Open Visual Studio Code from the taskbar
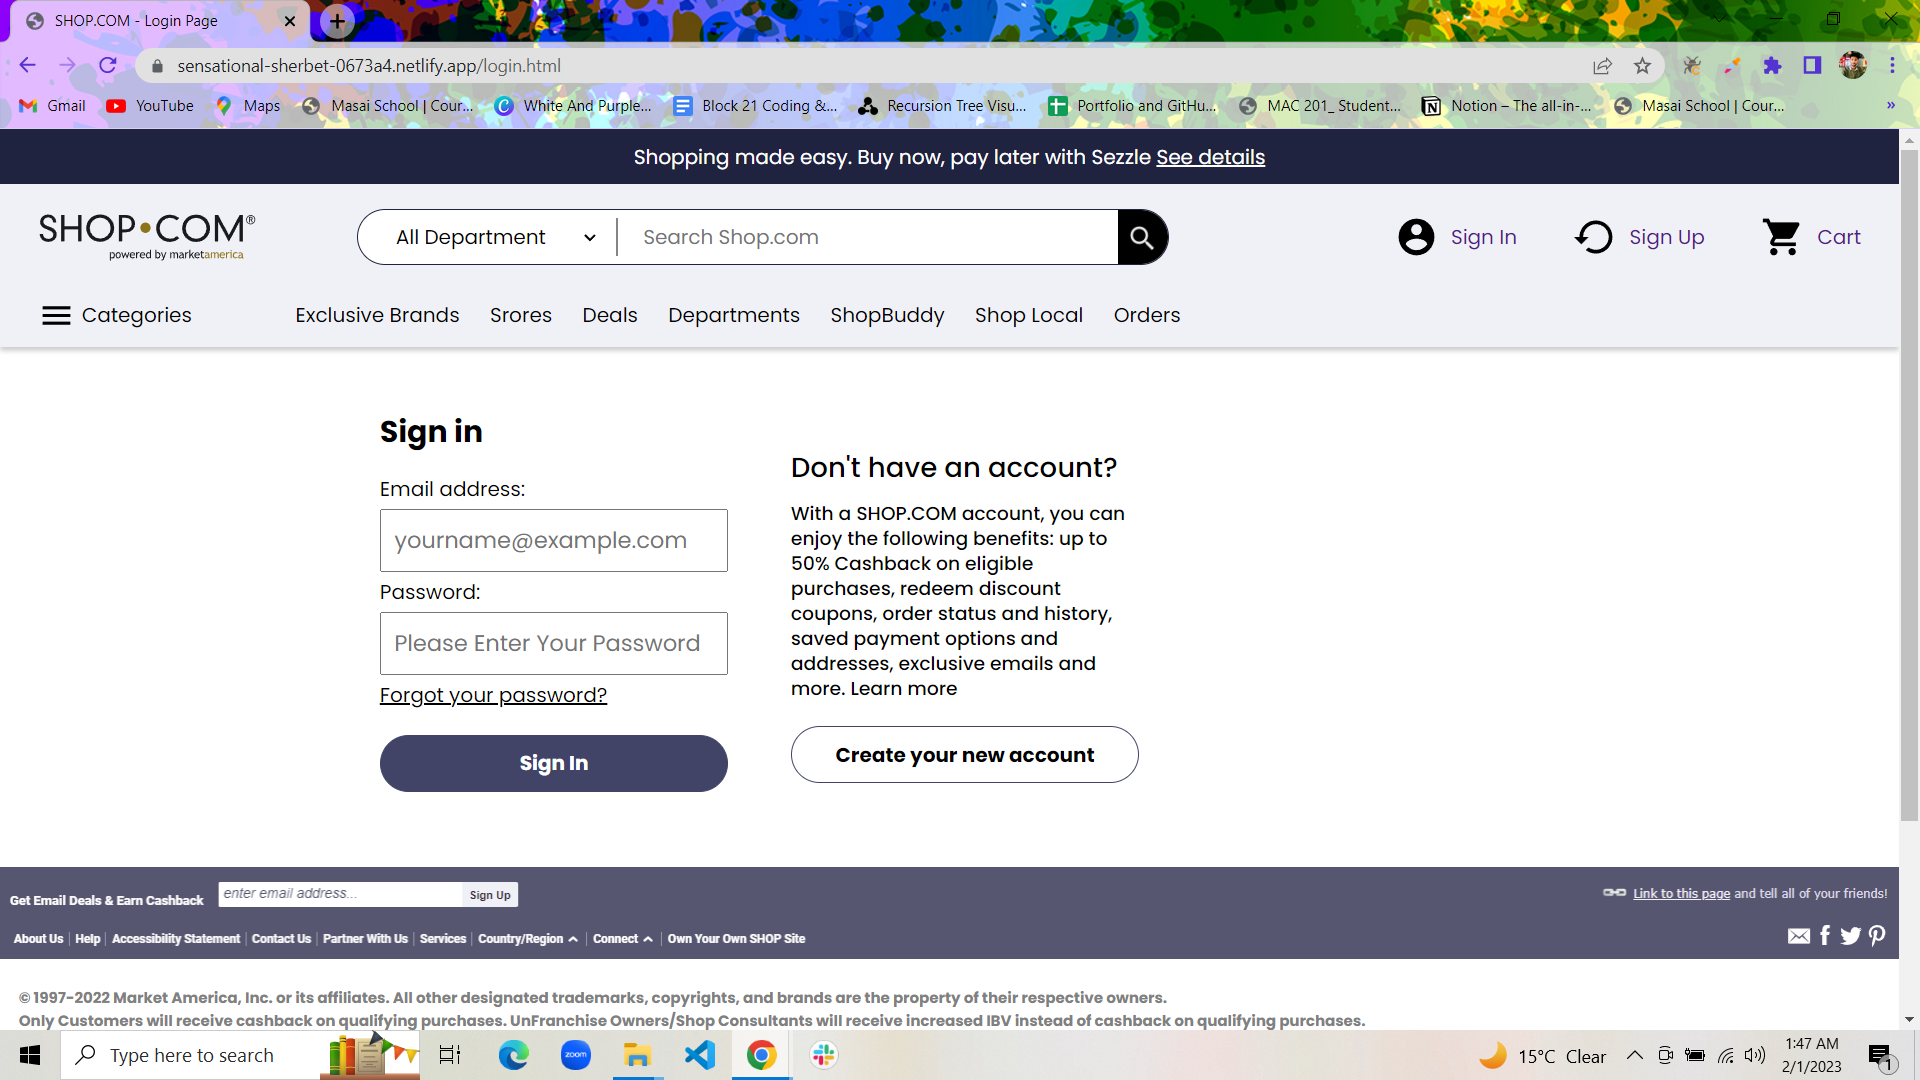This screenshot has width=1920, height=1080. [x=700, y=1055]
